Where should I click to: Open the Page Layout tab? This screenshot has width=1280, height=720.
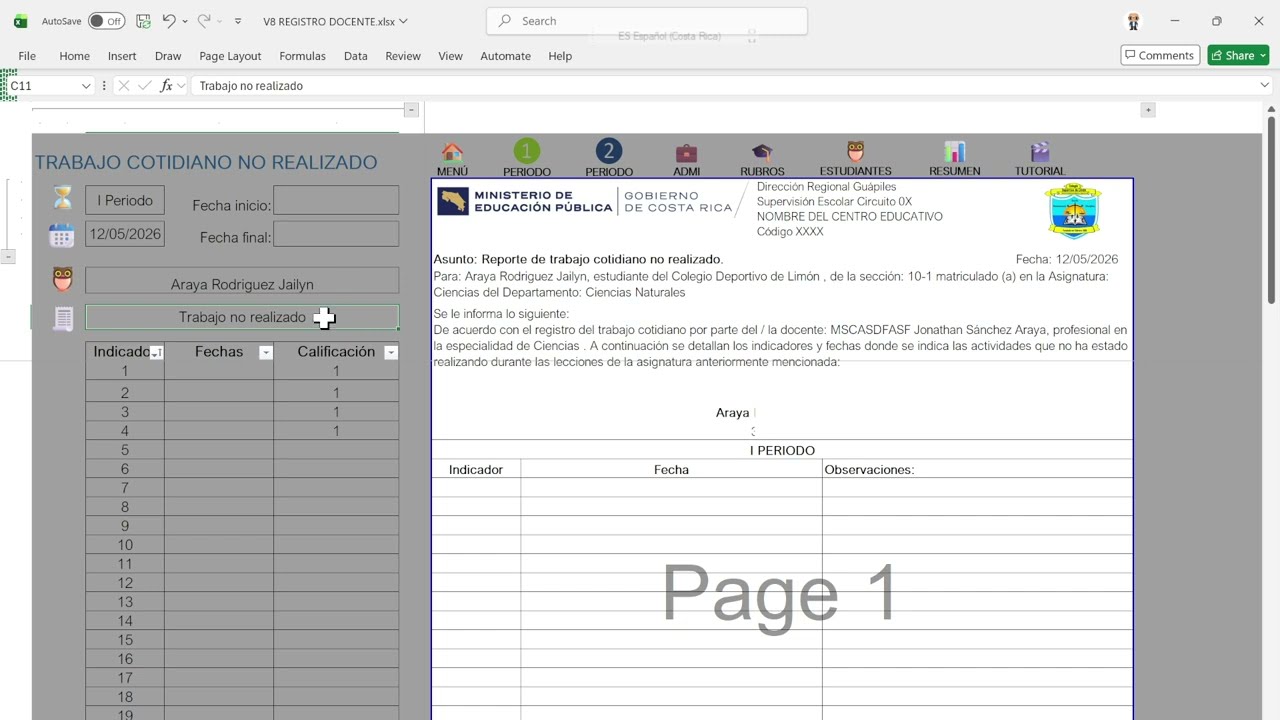click(230, 56)
